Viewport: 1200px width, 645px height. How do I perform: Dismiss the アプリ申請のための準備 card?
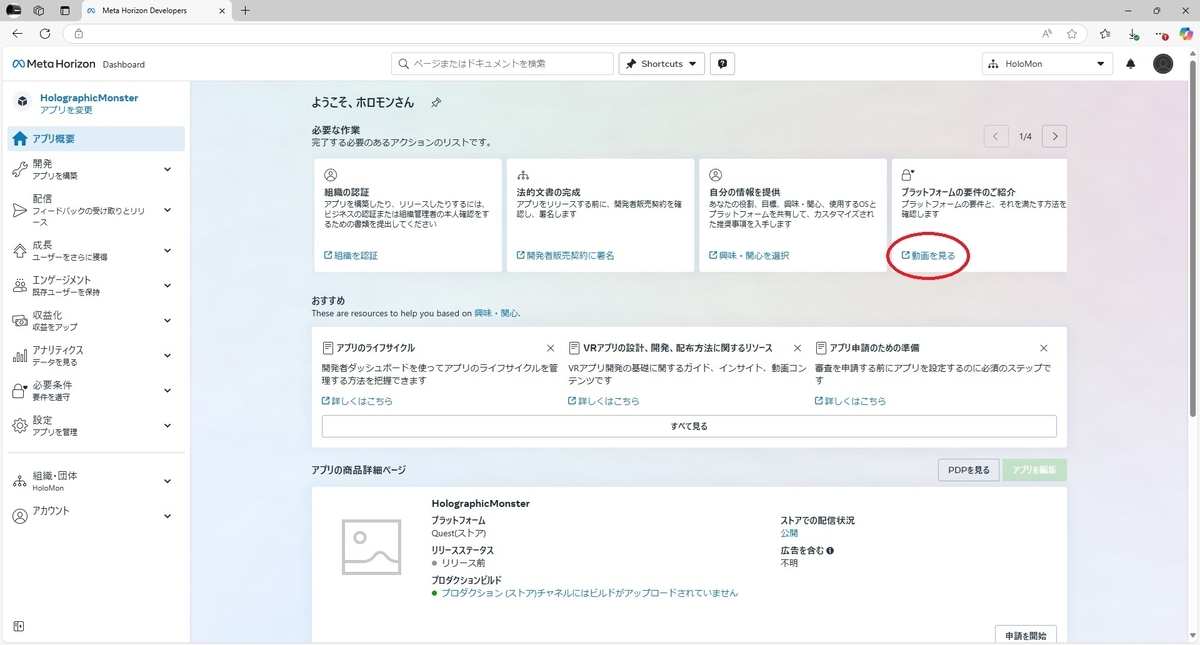[1044, 348]
